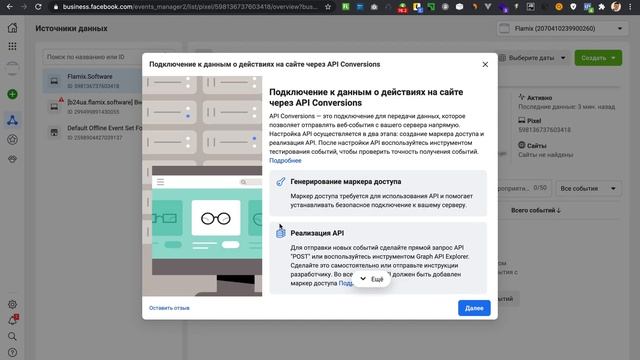The width and height of the screenshot is (640, 360).
Task: Select the b24ua.flamix.software data source
Action: click(x=93, y=107)
